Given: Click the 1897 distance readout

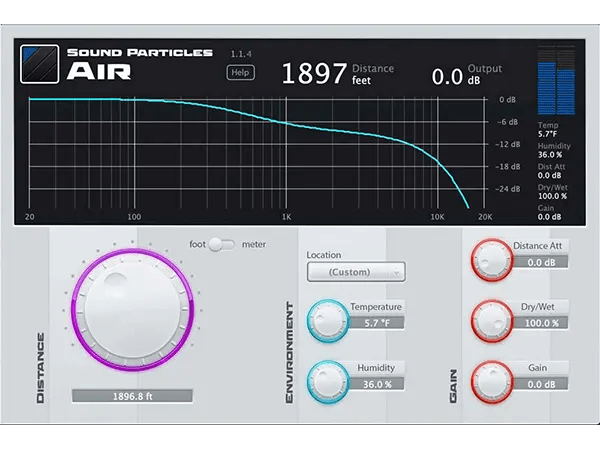Looking at the screenshot, I should click(x=314, y=73).
